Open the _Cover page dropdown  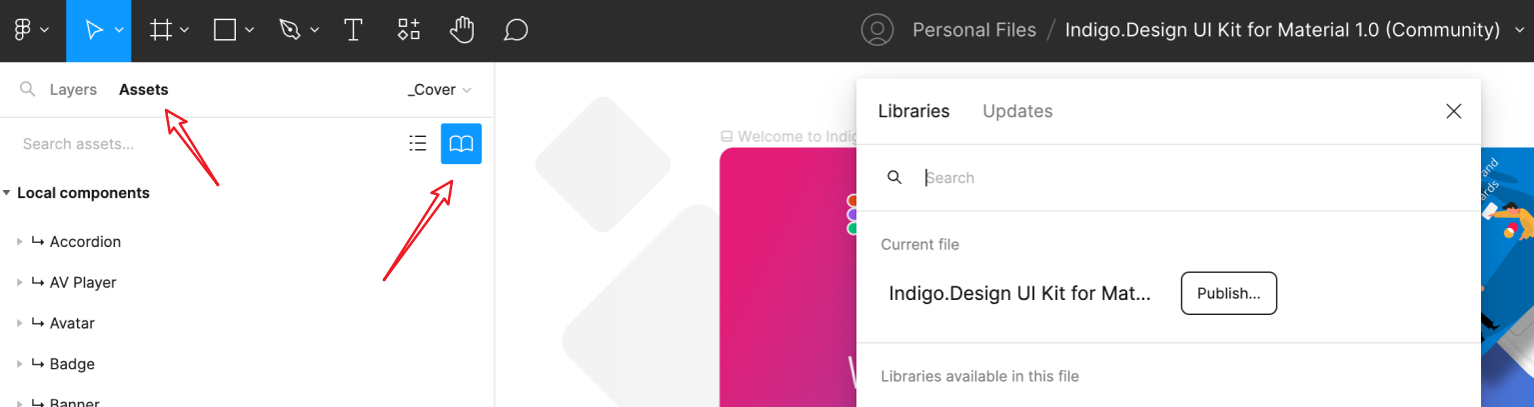[x=439, y=90]
